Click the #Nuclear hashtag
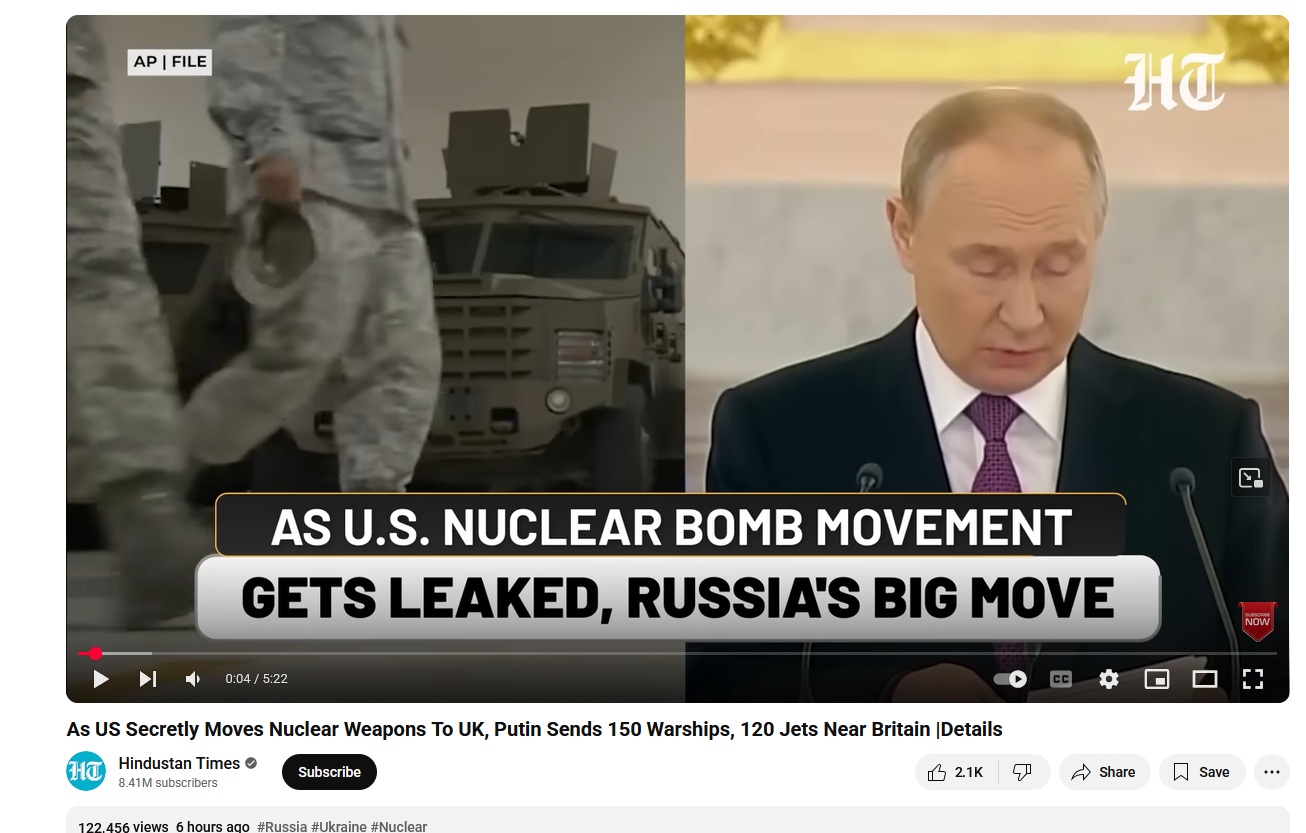The width and height of the screenshot is (1306, 833). click(x=399, y=826)
